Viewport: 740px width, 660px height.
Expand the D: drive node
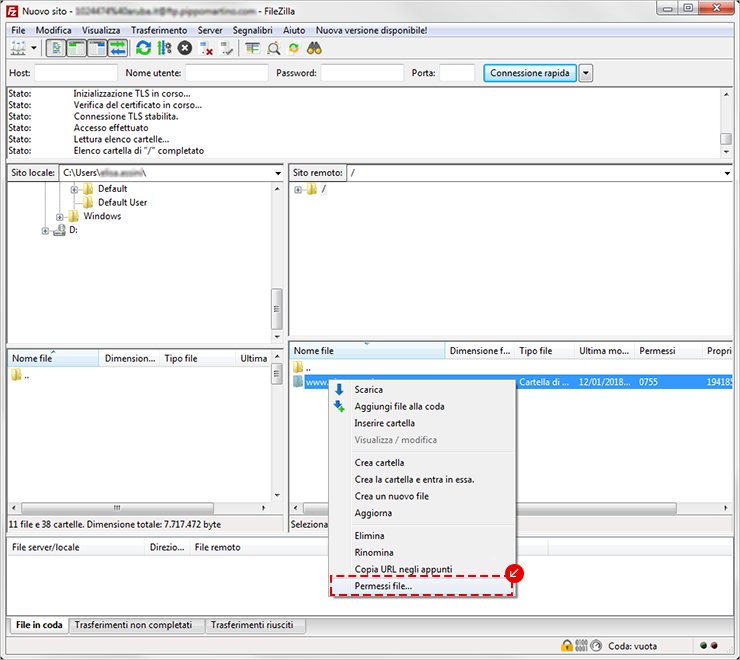click(45, 231)
